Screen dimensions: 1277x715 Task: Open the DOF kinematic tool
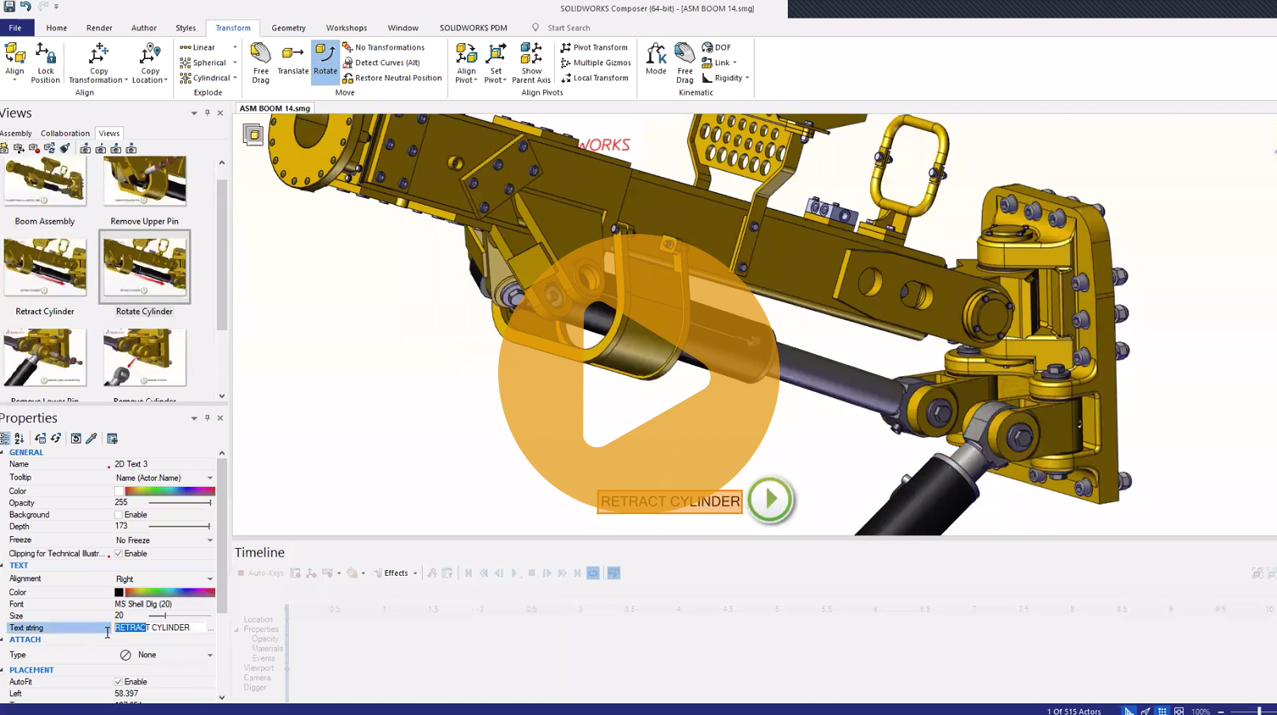[717, 47]
